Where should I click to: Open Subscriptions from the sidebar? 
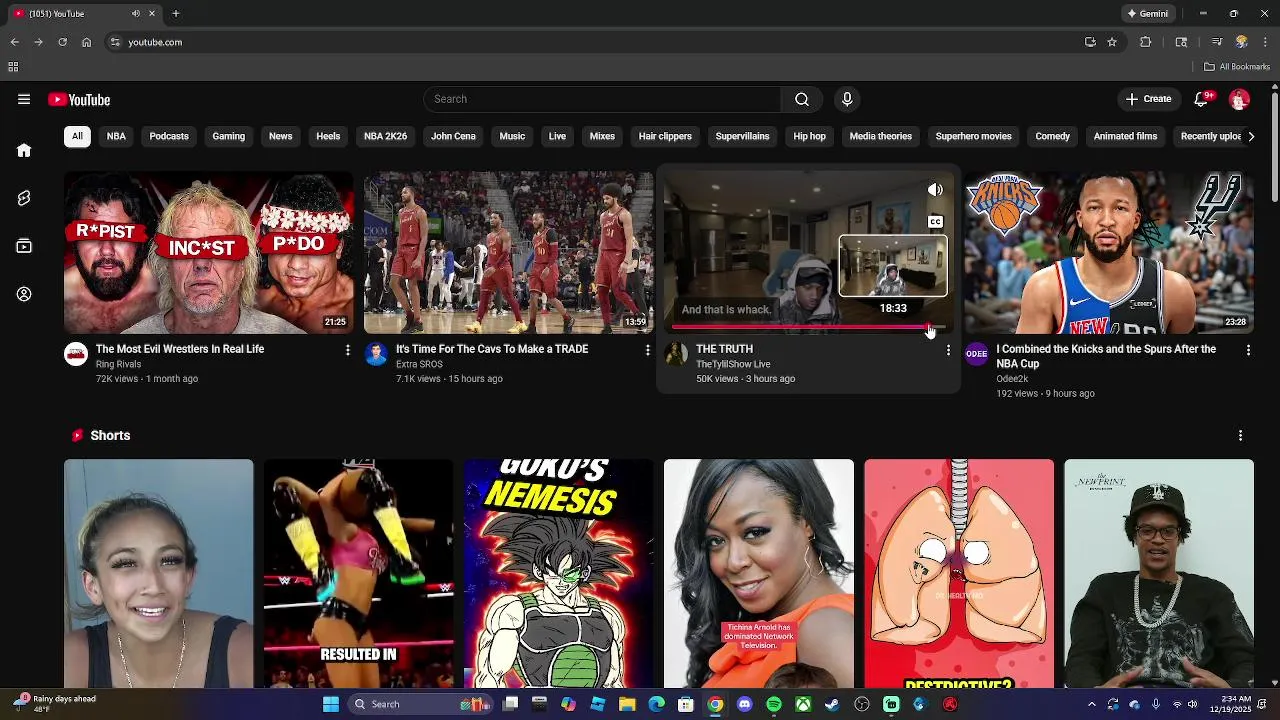pos(24,246)
